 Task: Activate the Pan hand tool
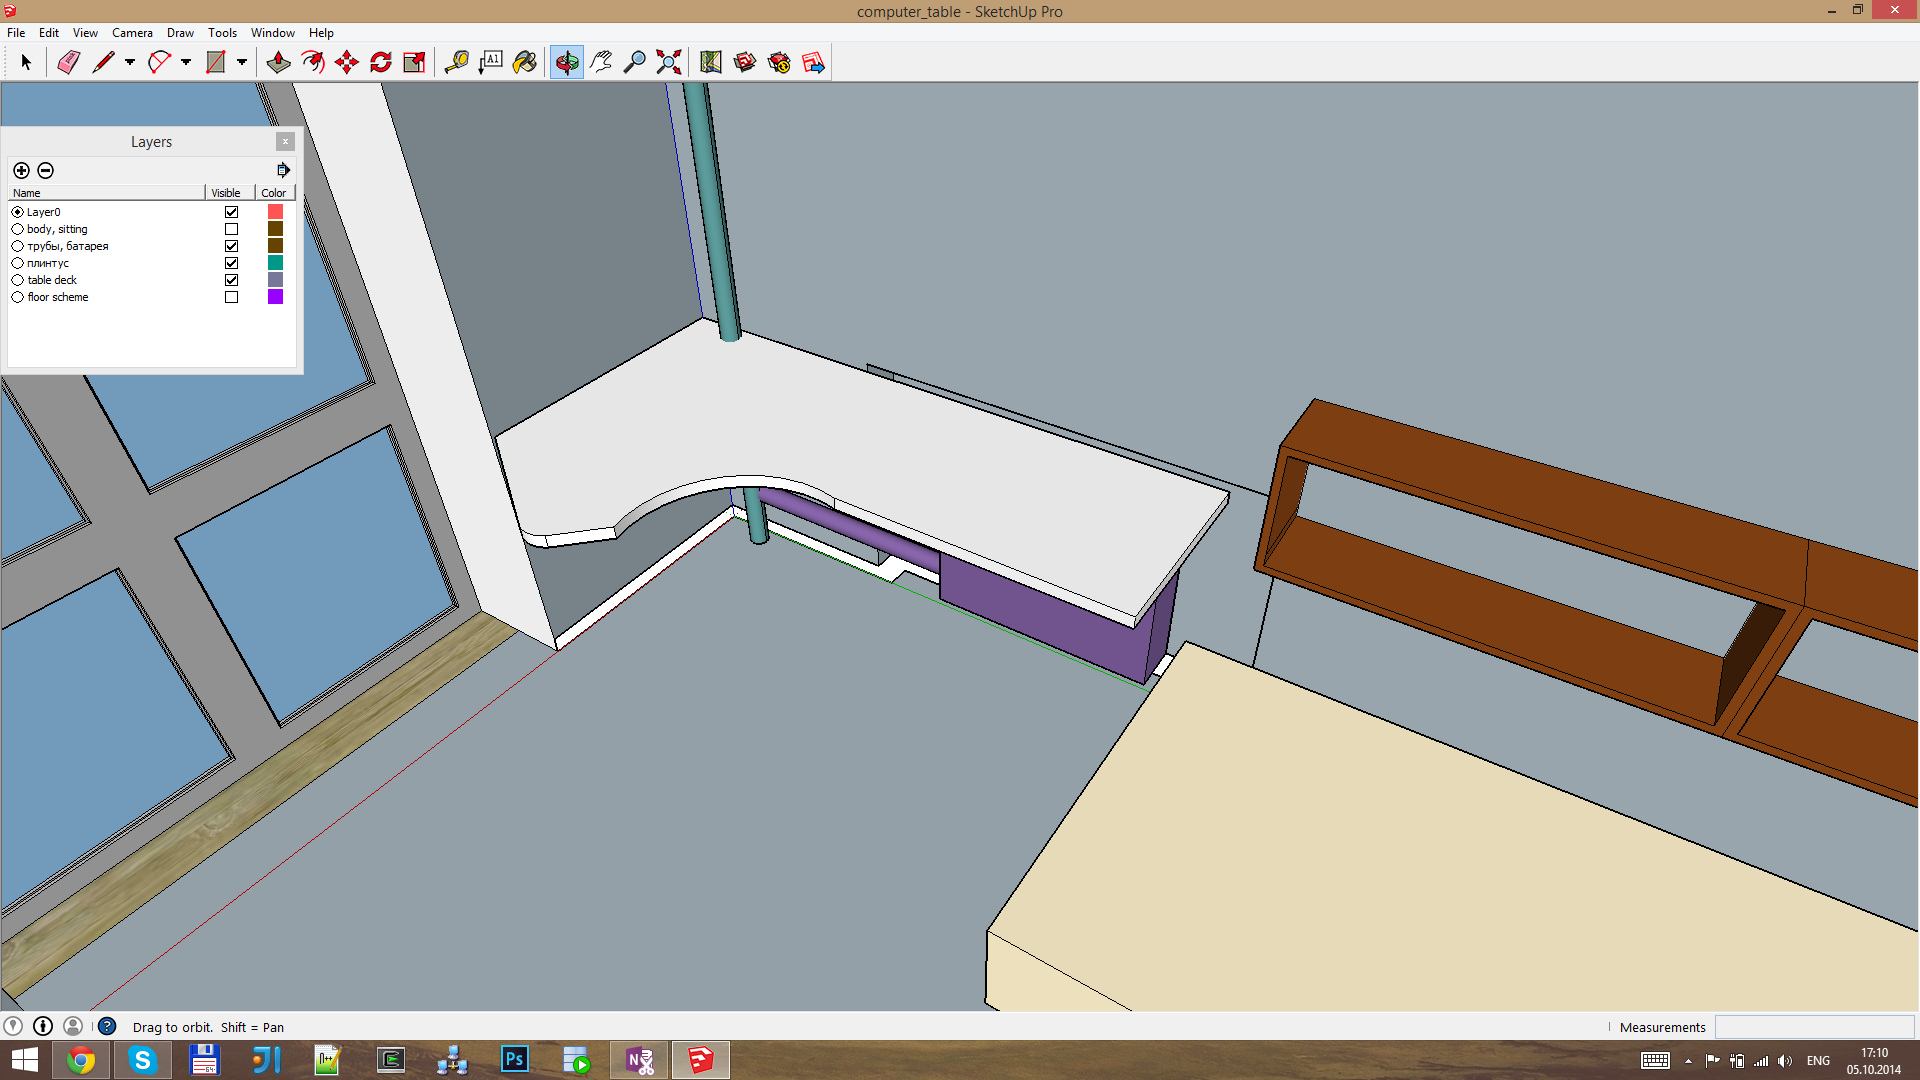tap(601, 62)
